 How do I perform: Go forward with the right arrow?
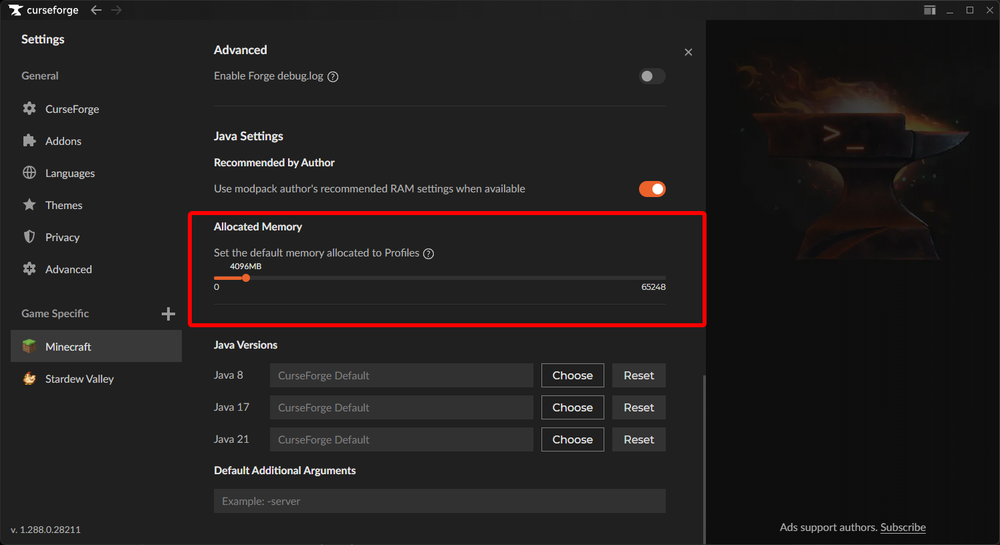pyautogui.click(x=116, y=10)
